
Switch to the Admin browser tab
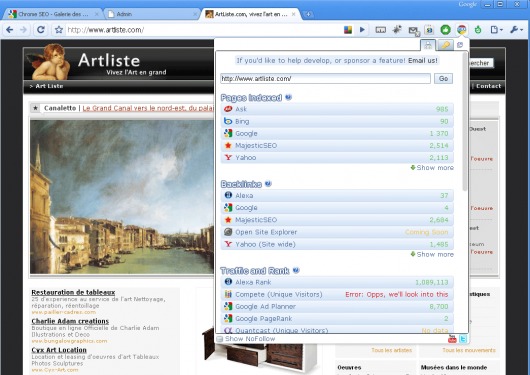coord(151,14)
